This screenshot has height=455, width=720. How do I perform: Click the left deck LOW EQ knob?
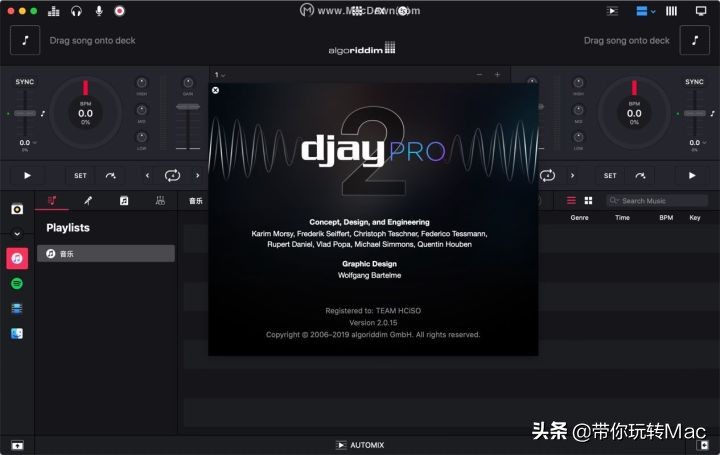tap(141, 137)
